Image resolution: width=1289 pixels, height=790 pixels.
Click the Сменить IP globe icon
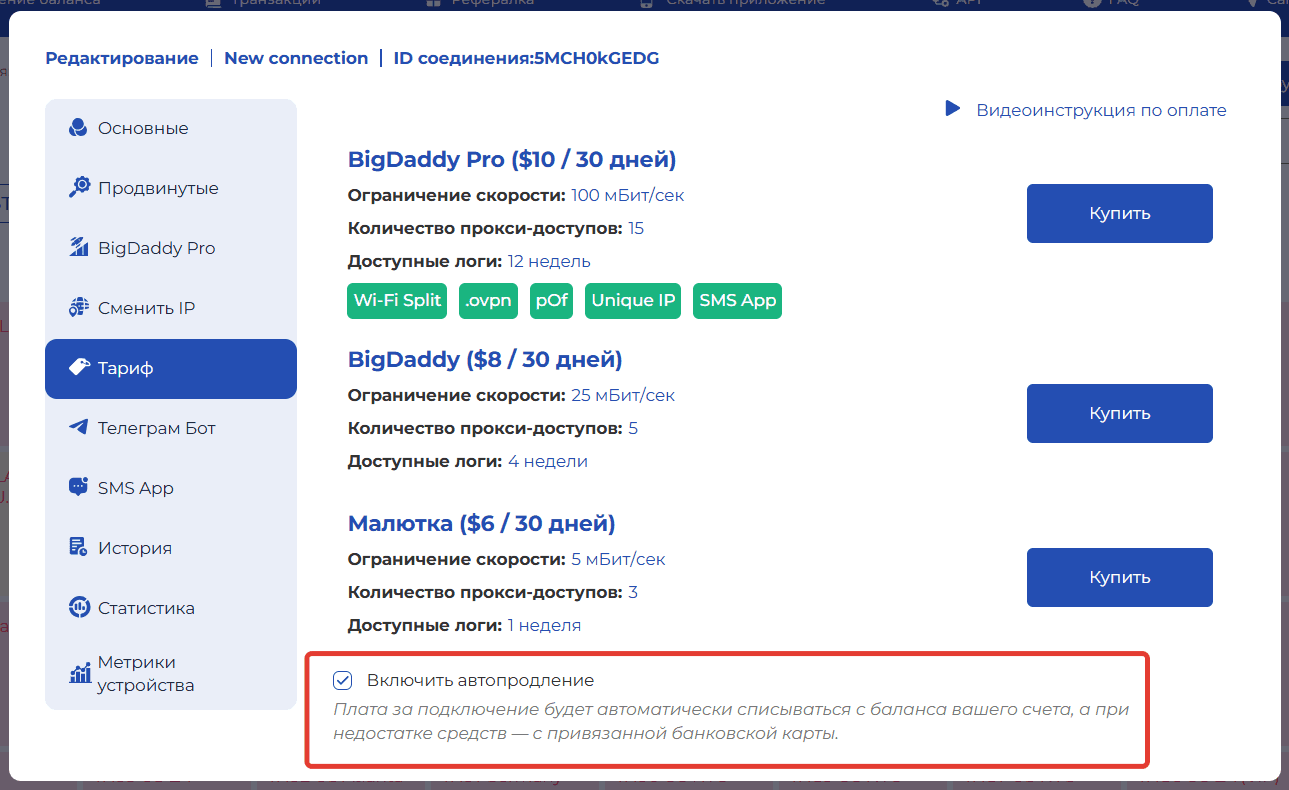point(79,308)
